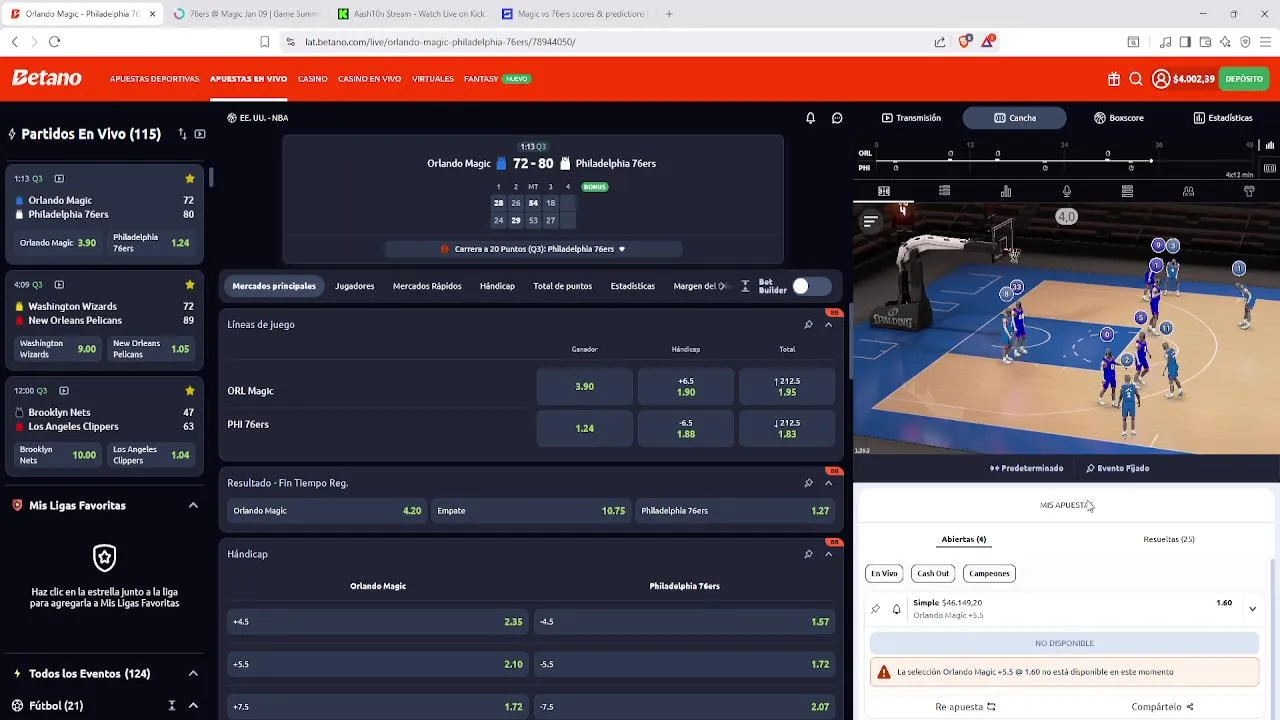Select the Total de puntos tab

pos(562,286)
